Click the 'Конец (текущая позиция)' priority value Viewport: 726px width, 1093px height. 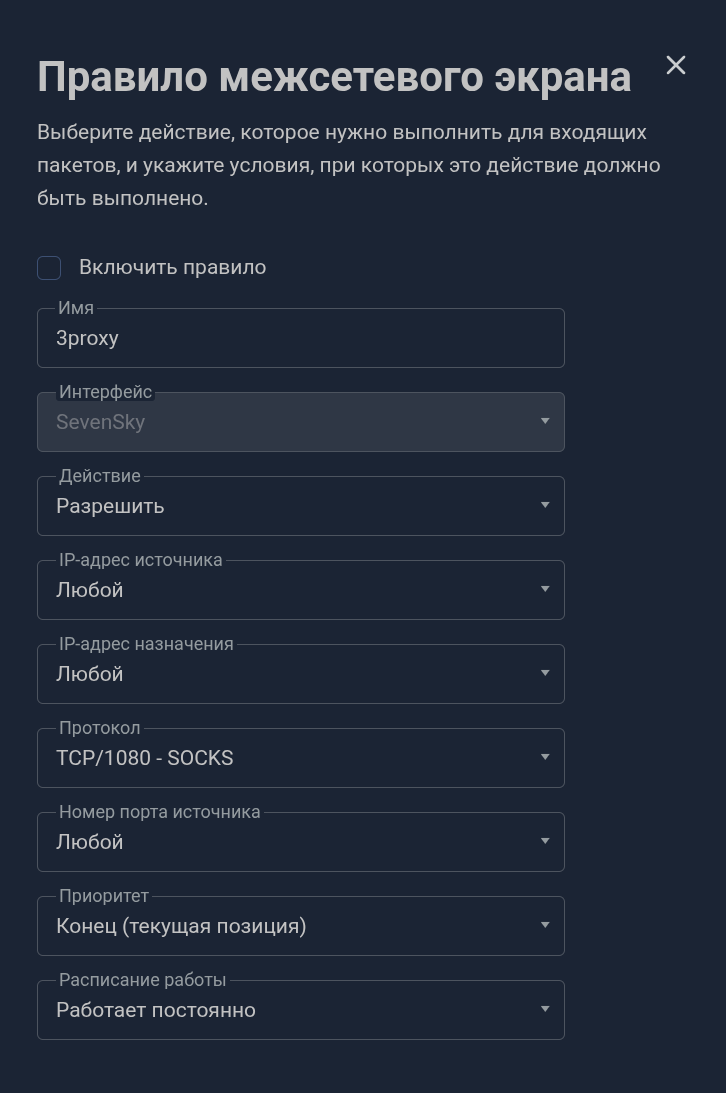(181, 926)
